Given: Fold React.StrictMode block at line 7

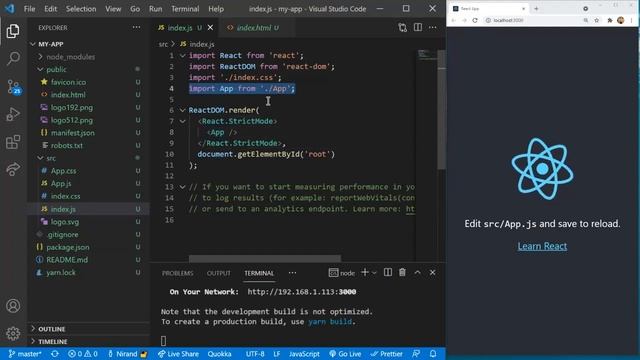Looking at the screenshot, I should tap(182, 121).
